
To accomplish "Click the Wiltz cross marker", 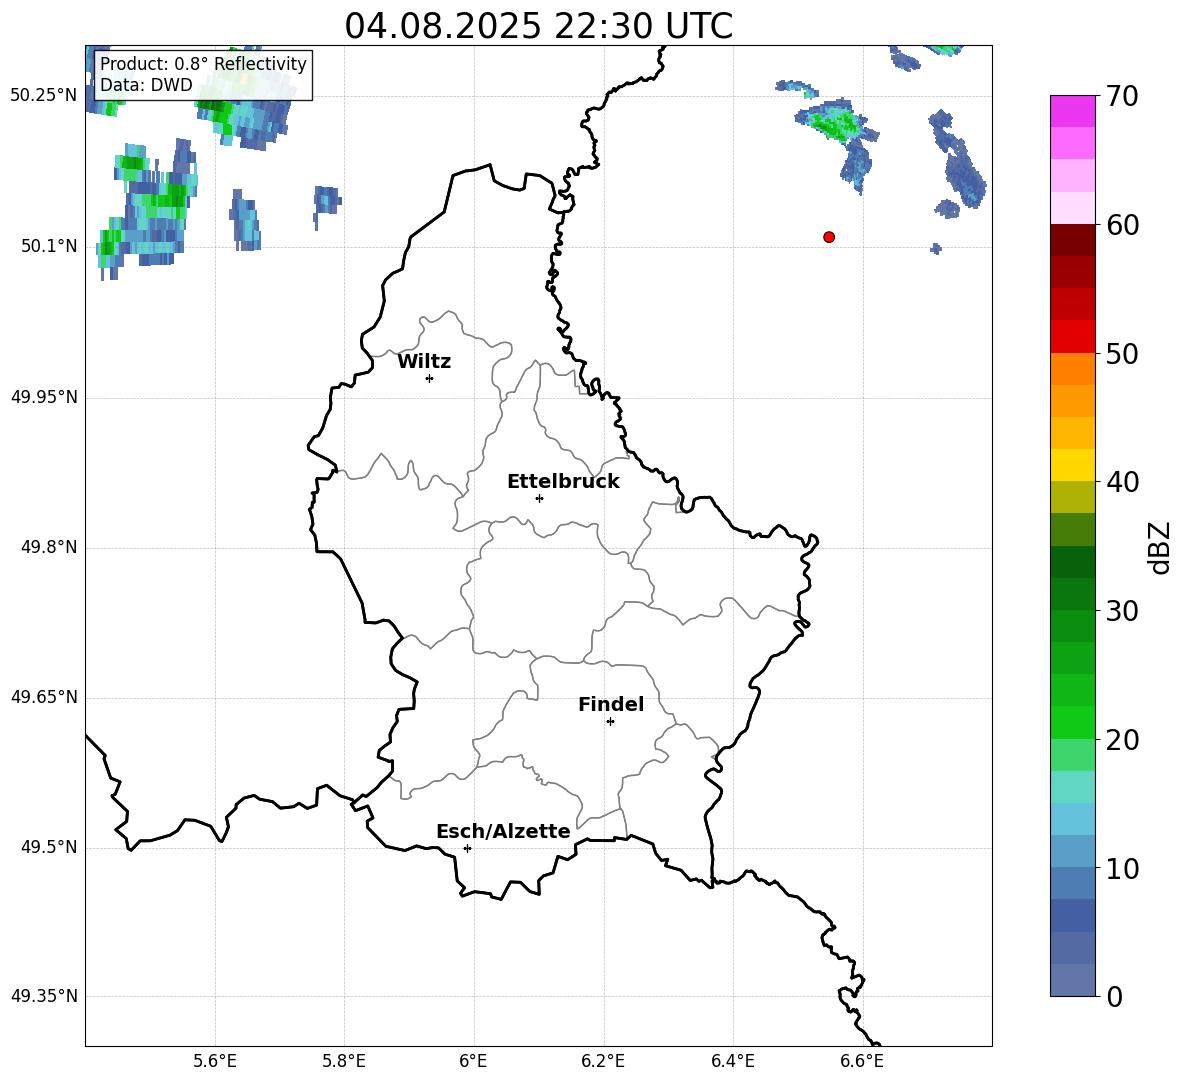I will [429, 378].
